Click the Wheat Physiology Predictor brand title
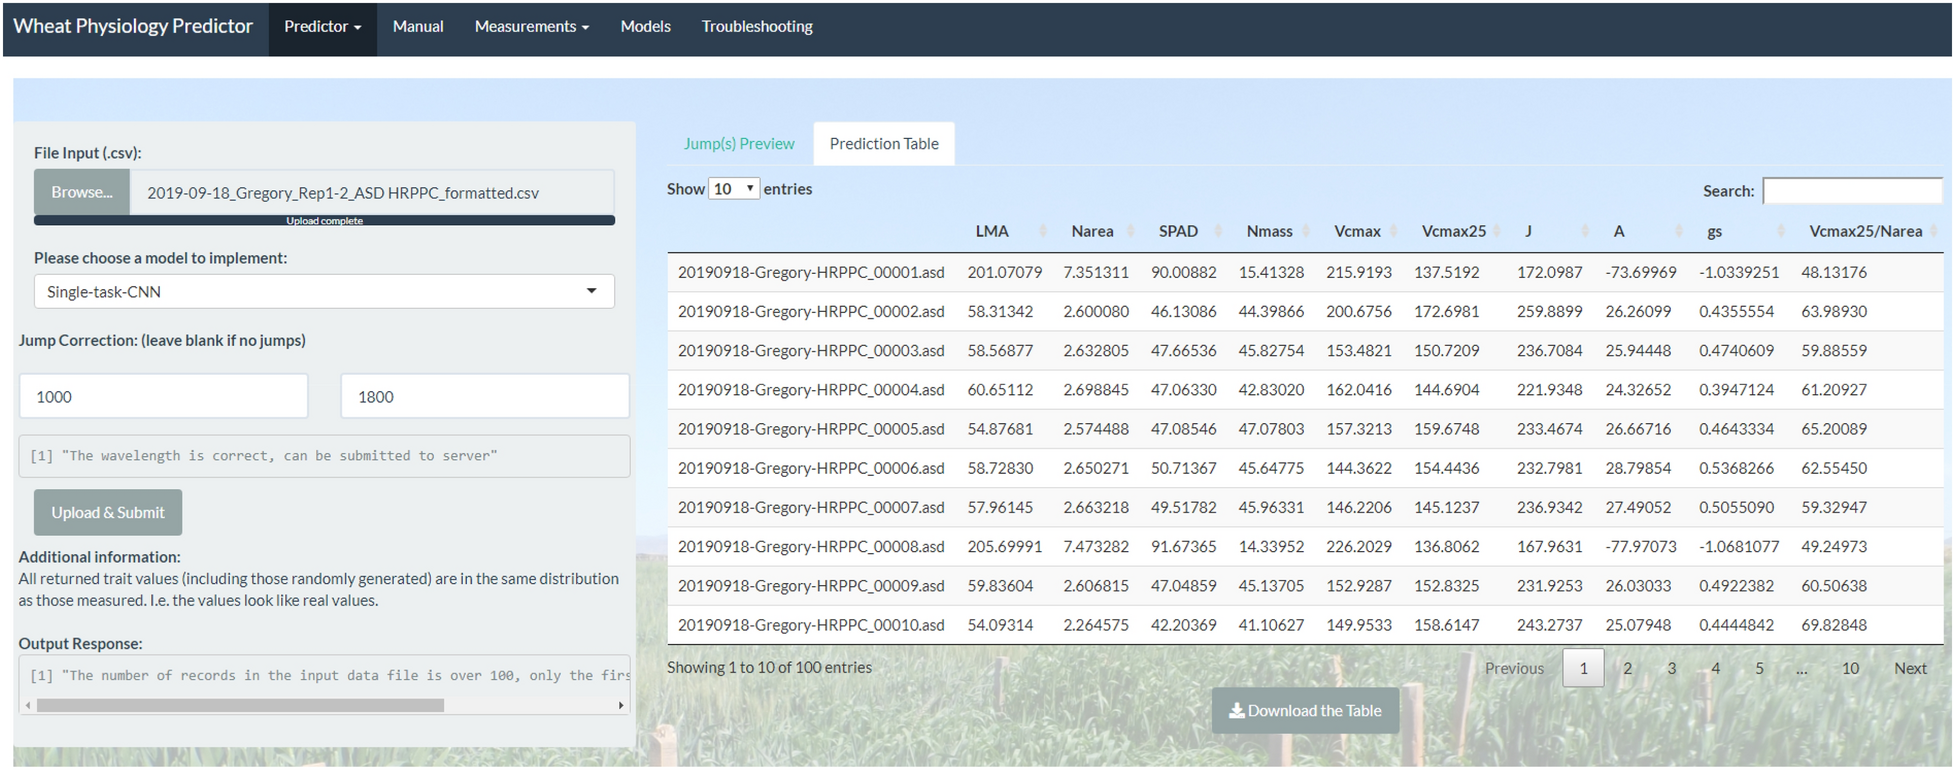Image resolution: width=1954 pixels, height=770 pixels. 133,27
